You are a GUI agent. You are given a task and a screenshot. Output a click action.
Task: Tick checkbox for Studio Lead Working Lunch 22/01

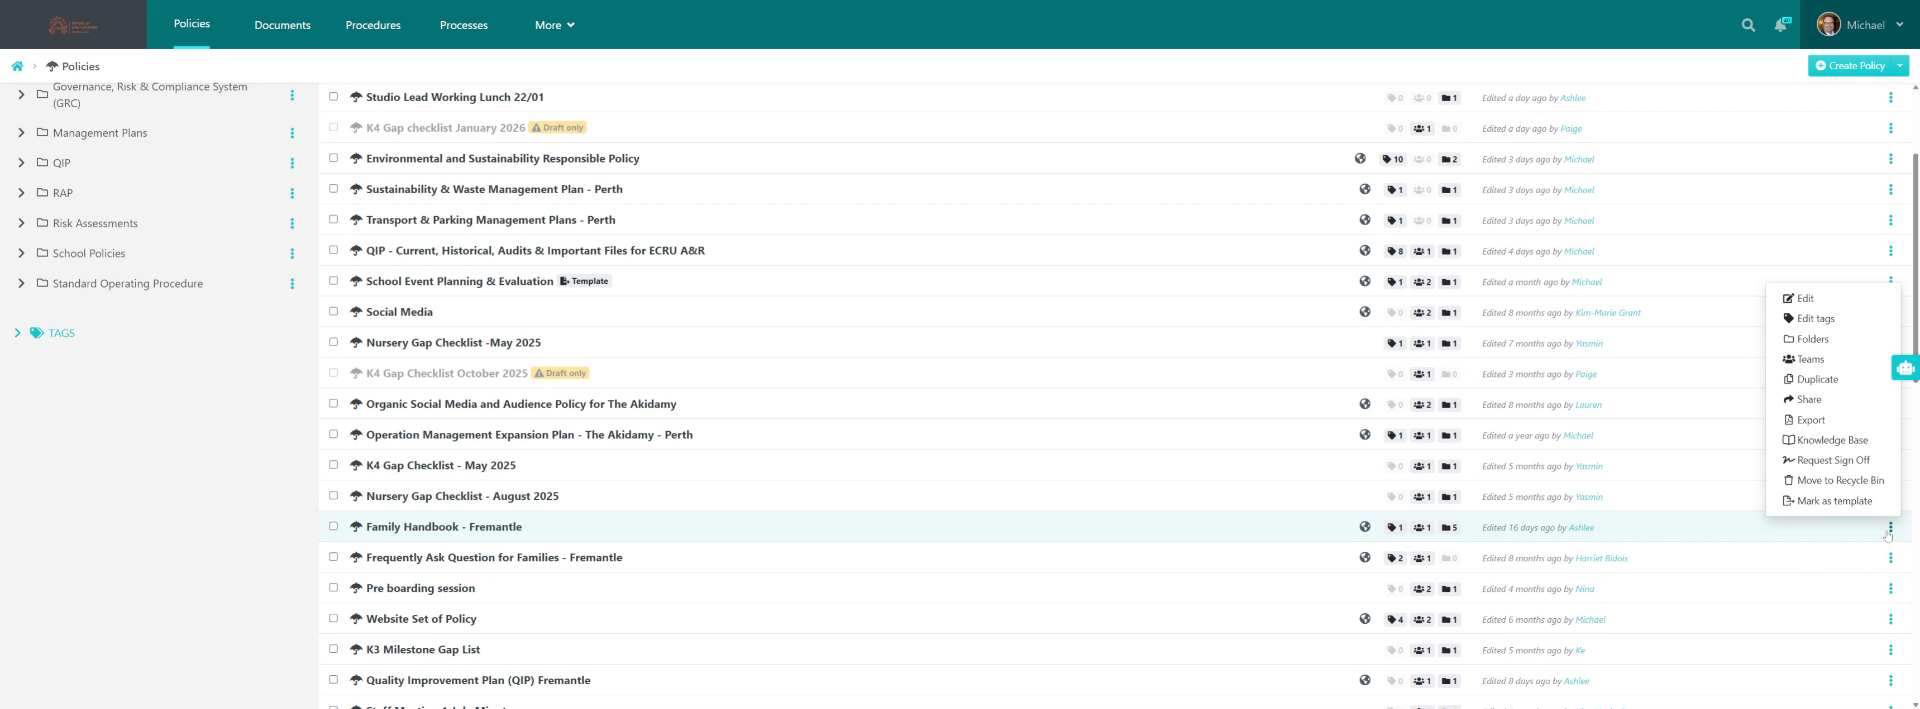point(334,97)
